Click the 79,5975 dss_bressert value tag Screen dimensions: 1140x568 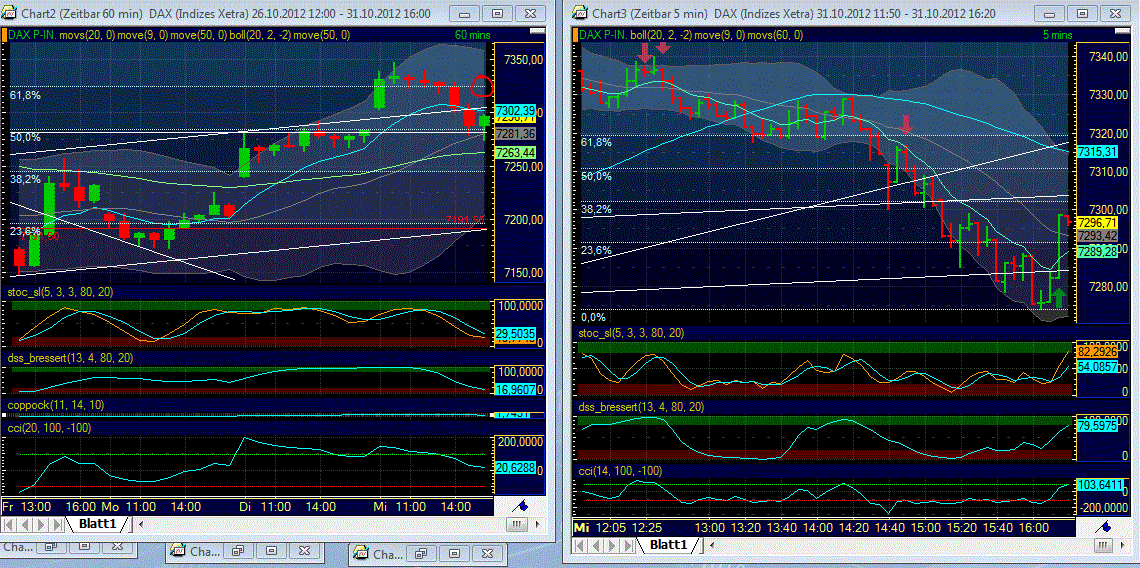(x=1096, y=425)
